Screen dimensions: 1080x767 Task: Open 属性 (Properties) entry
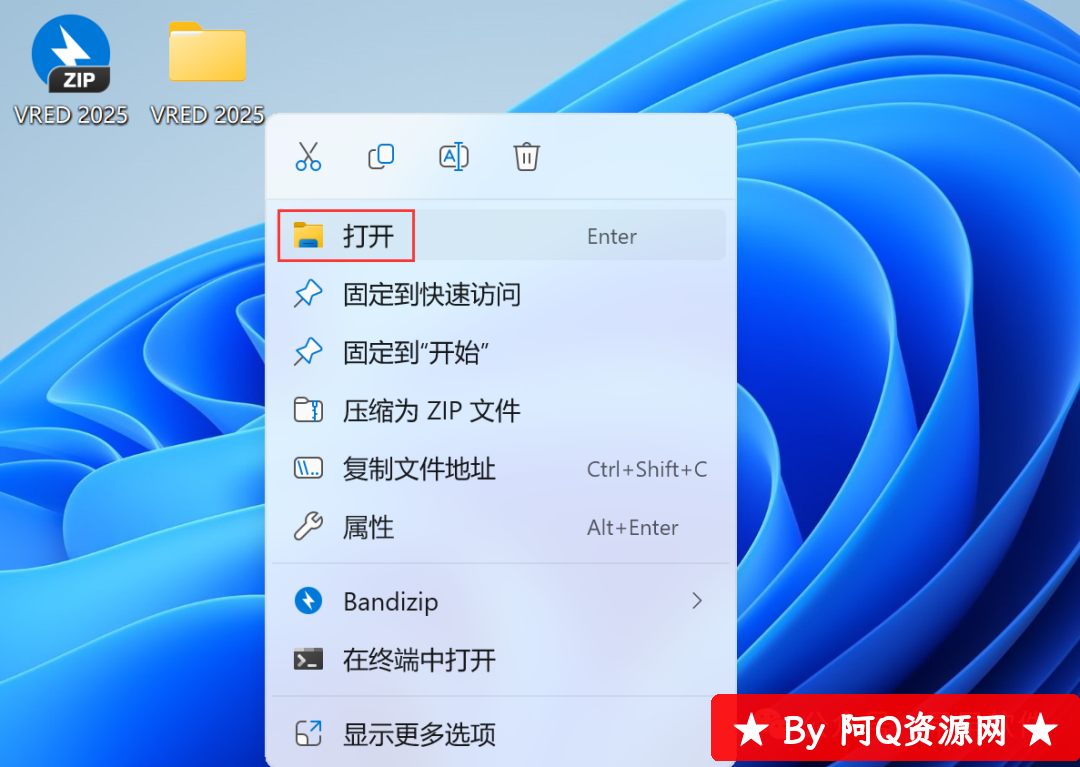(501, 527)
